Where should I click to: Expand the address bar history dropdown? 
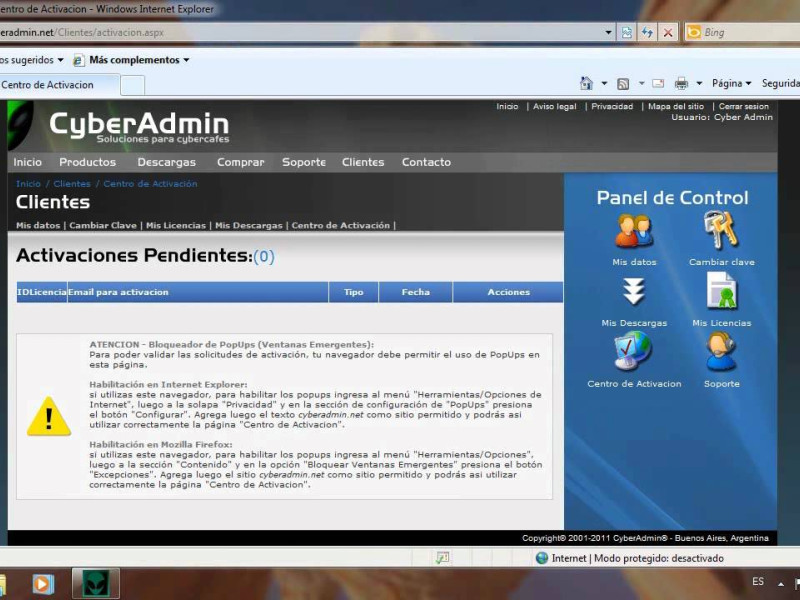click(x=608, y=33)
